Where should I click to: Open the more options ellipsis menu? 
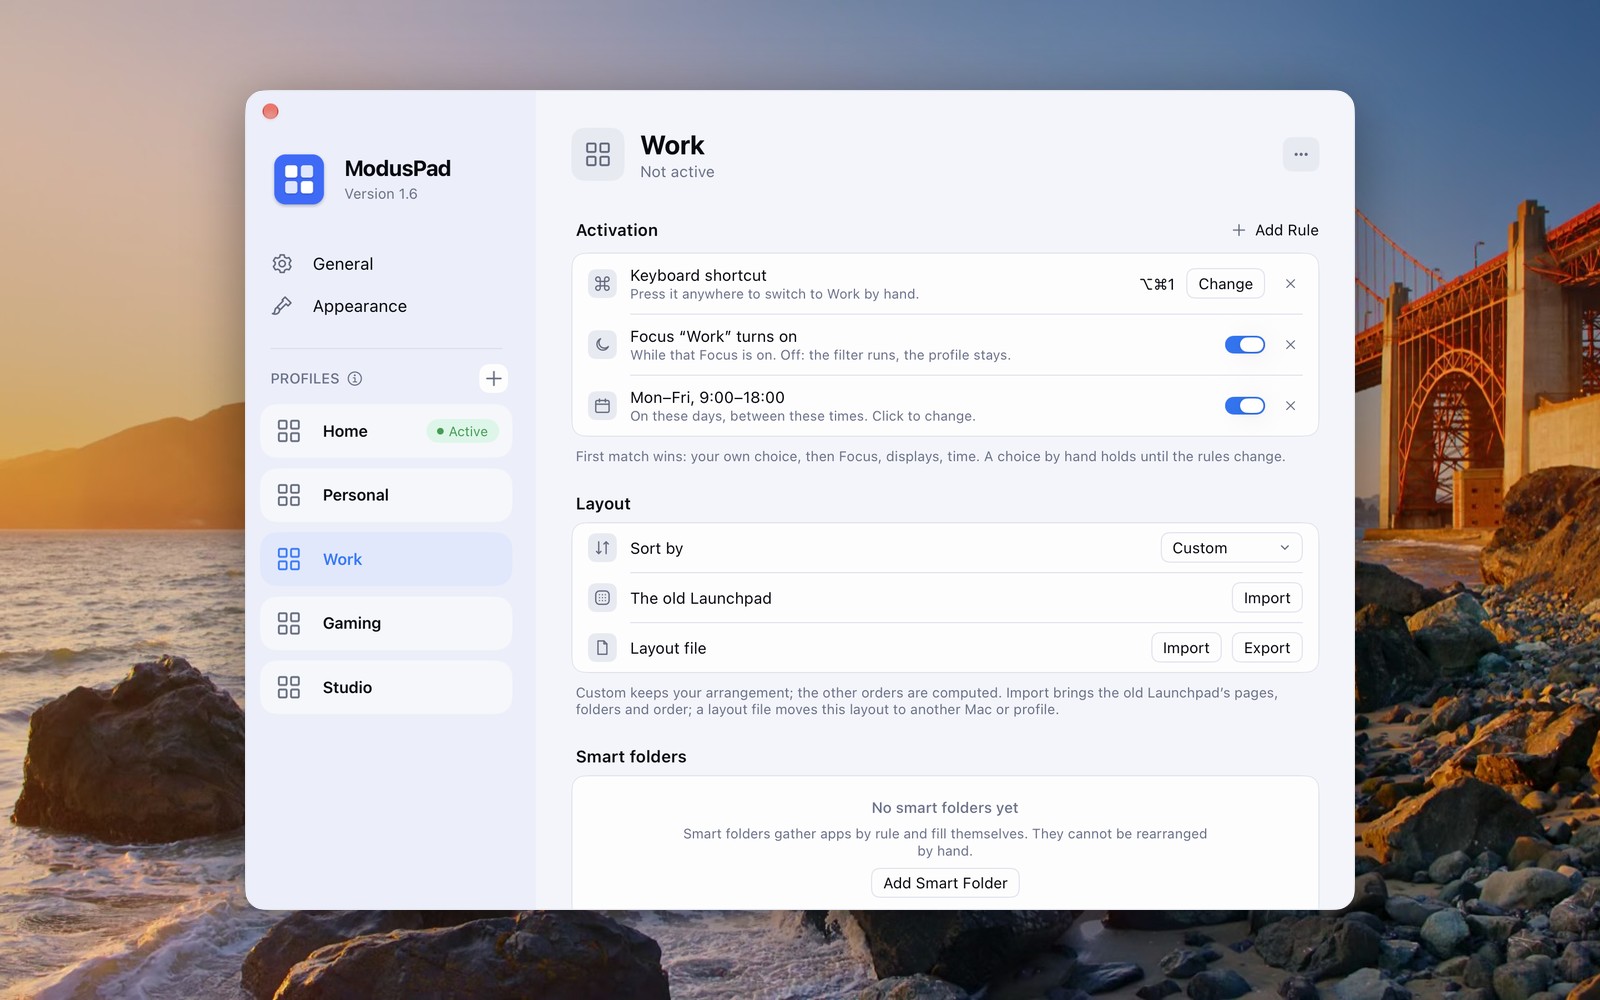[1301, 154]
